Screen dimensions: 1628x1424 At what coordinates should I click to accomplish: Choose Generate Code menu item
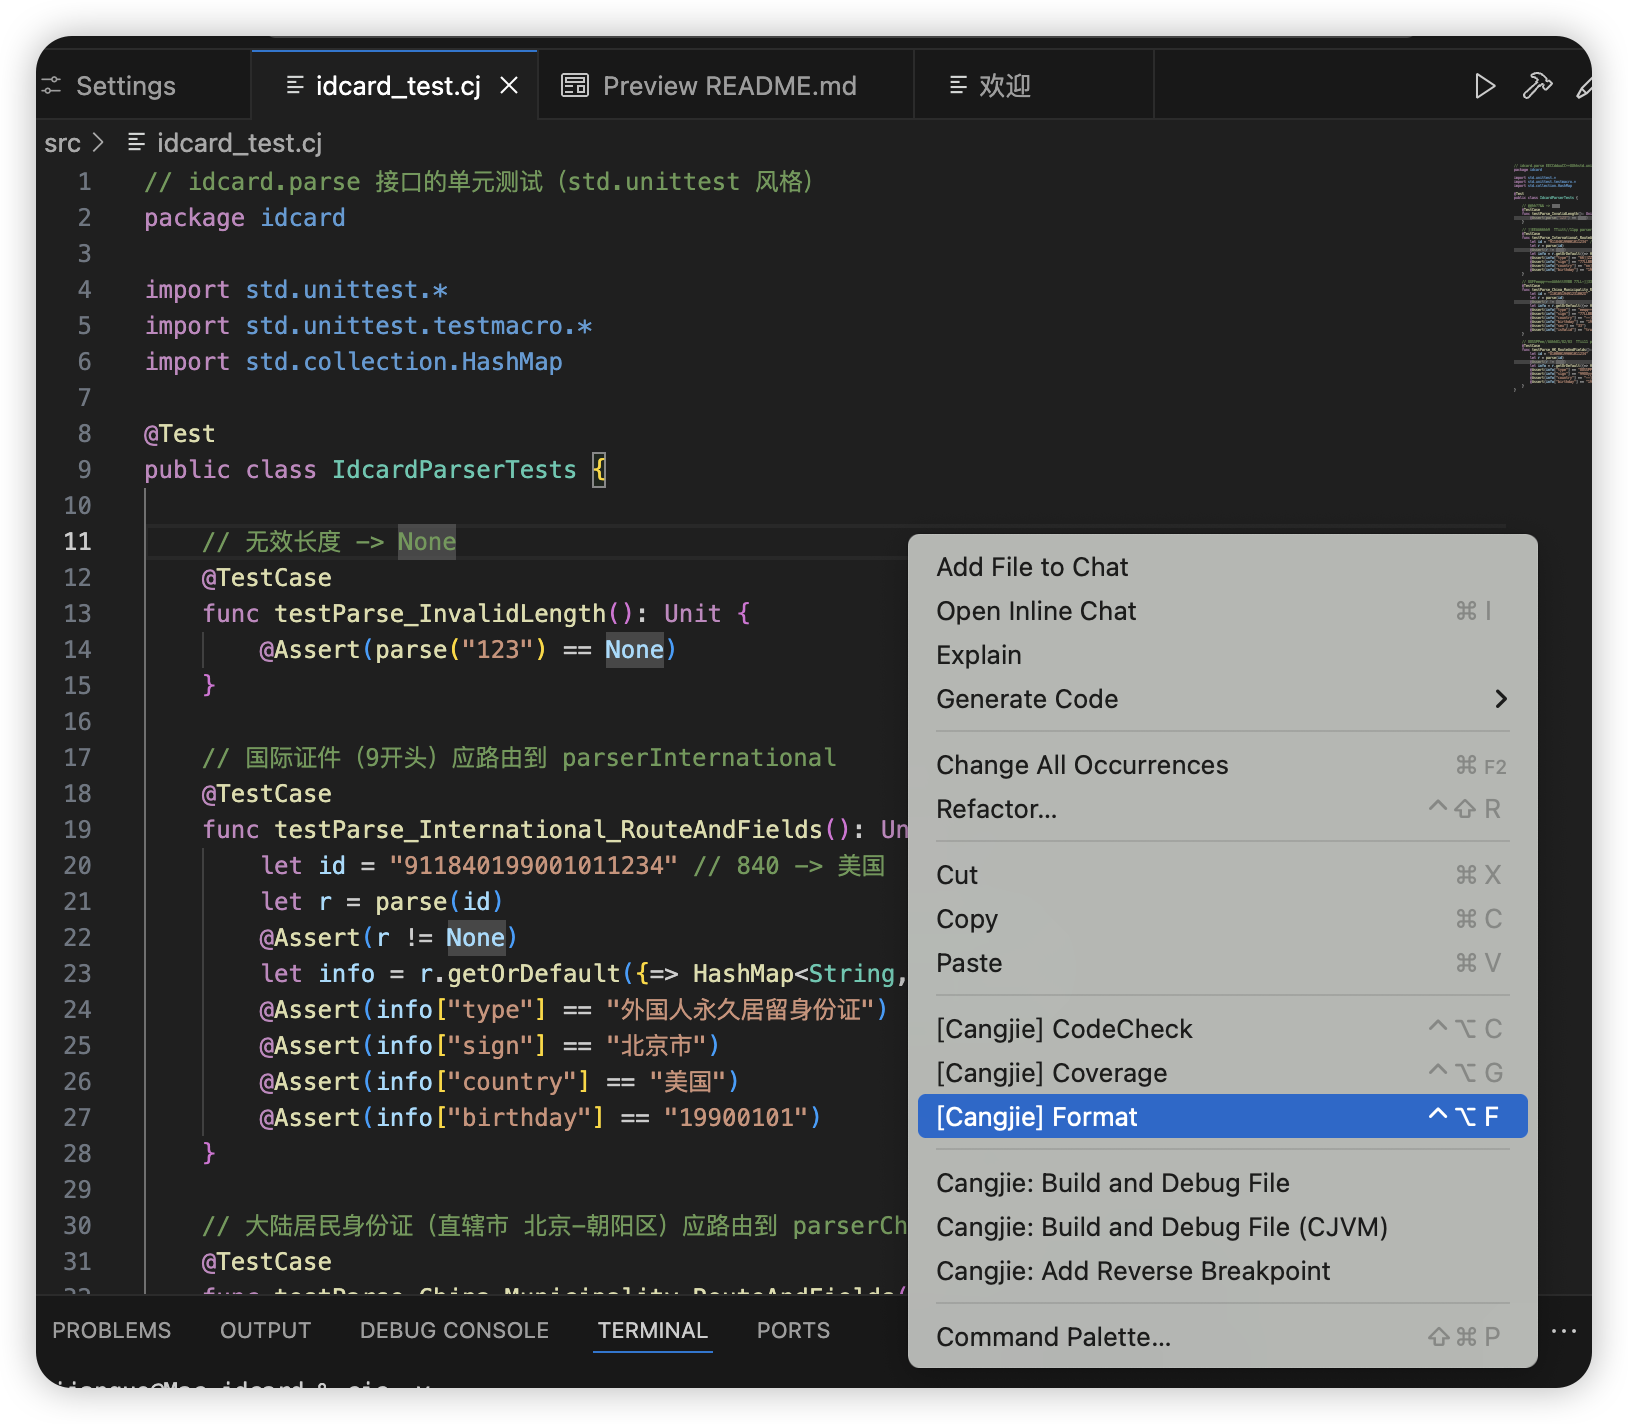(1222, 699)
